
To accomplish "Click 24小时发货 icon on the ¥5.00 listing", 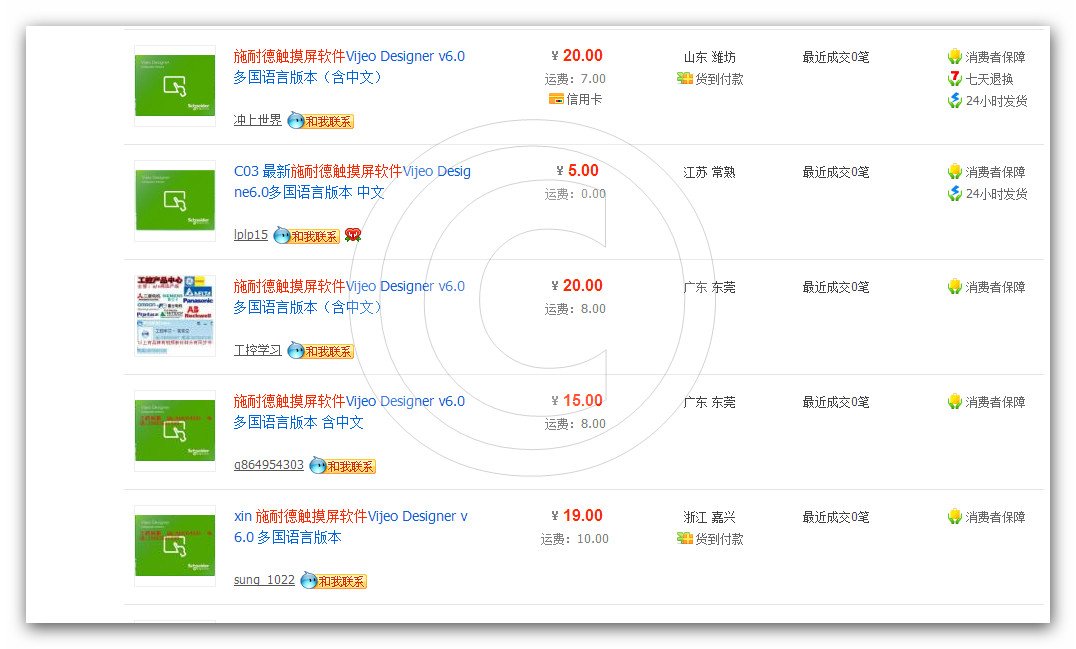I will coord(955,194).
